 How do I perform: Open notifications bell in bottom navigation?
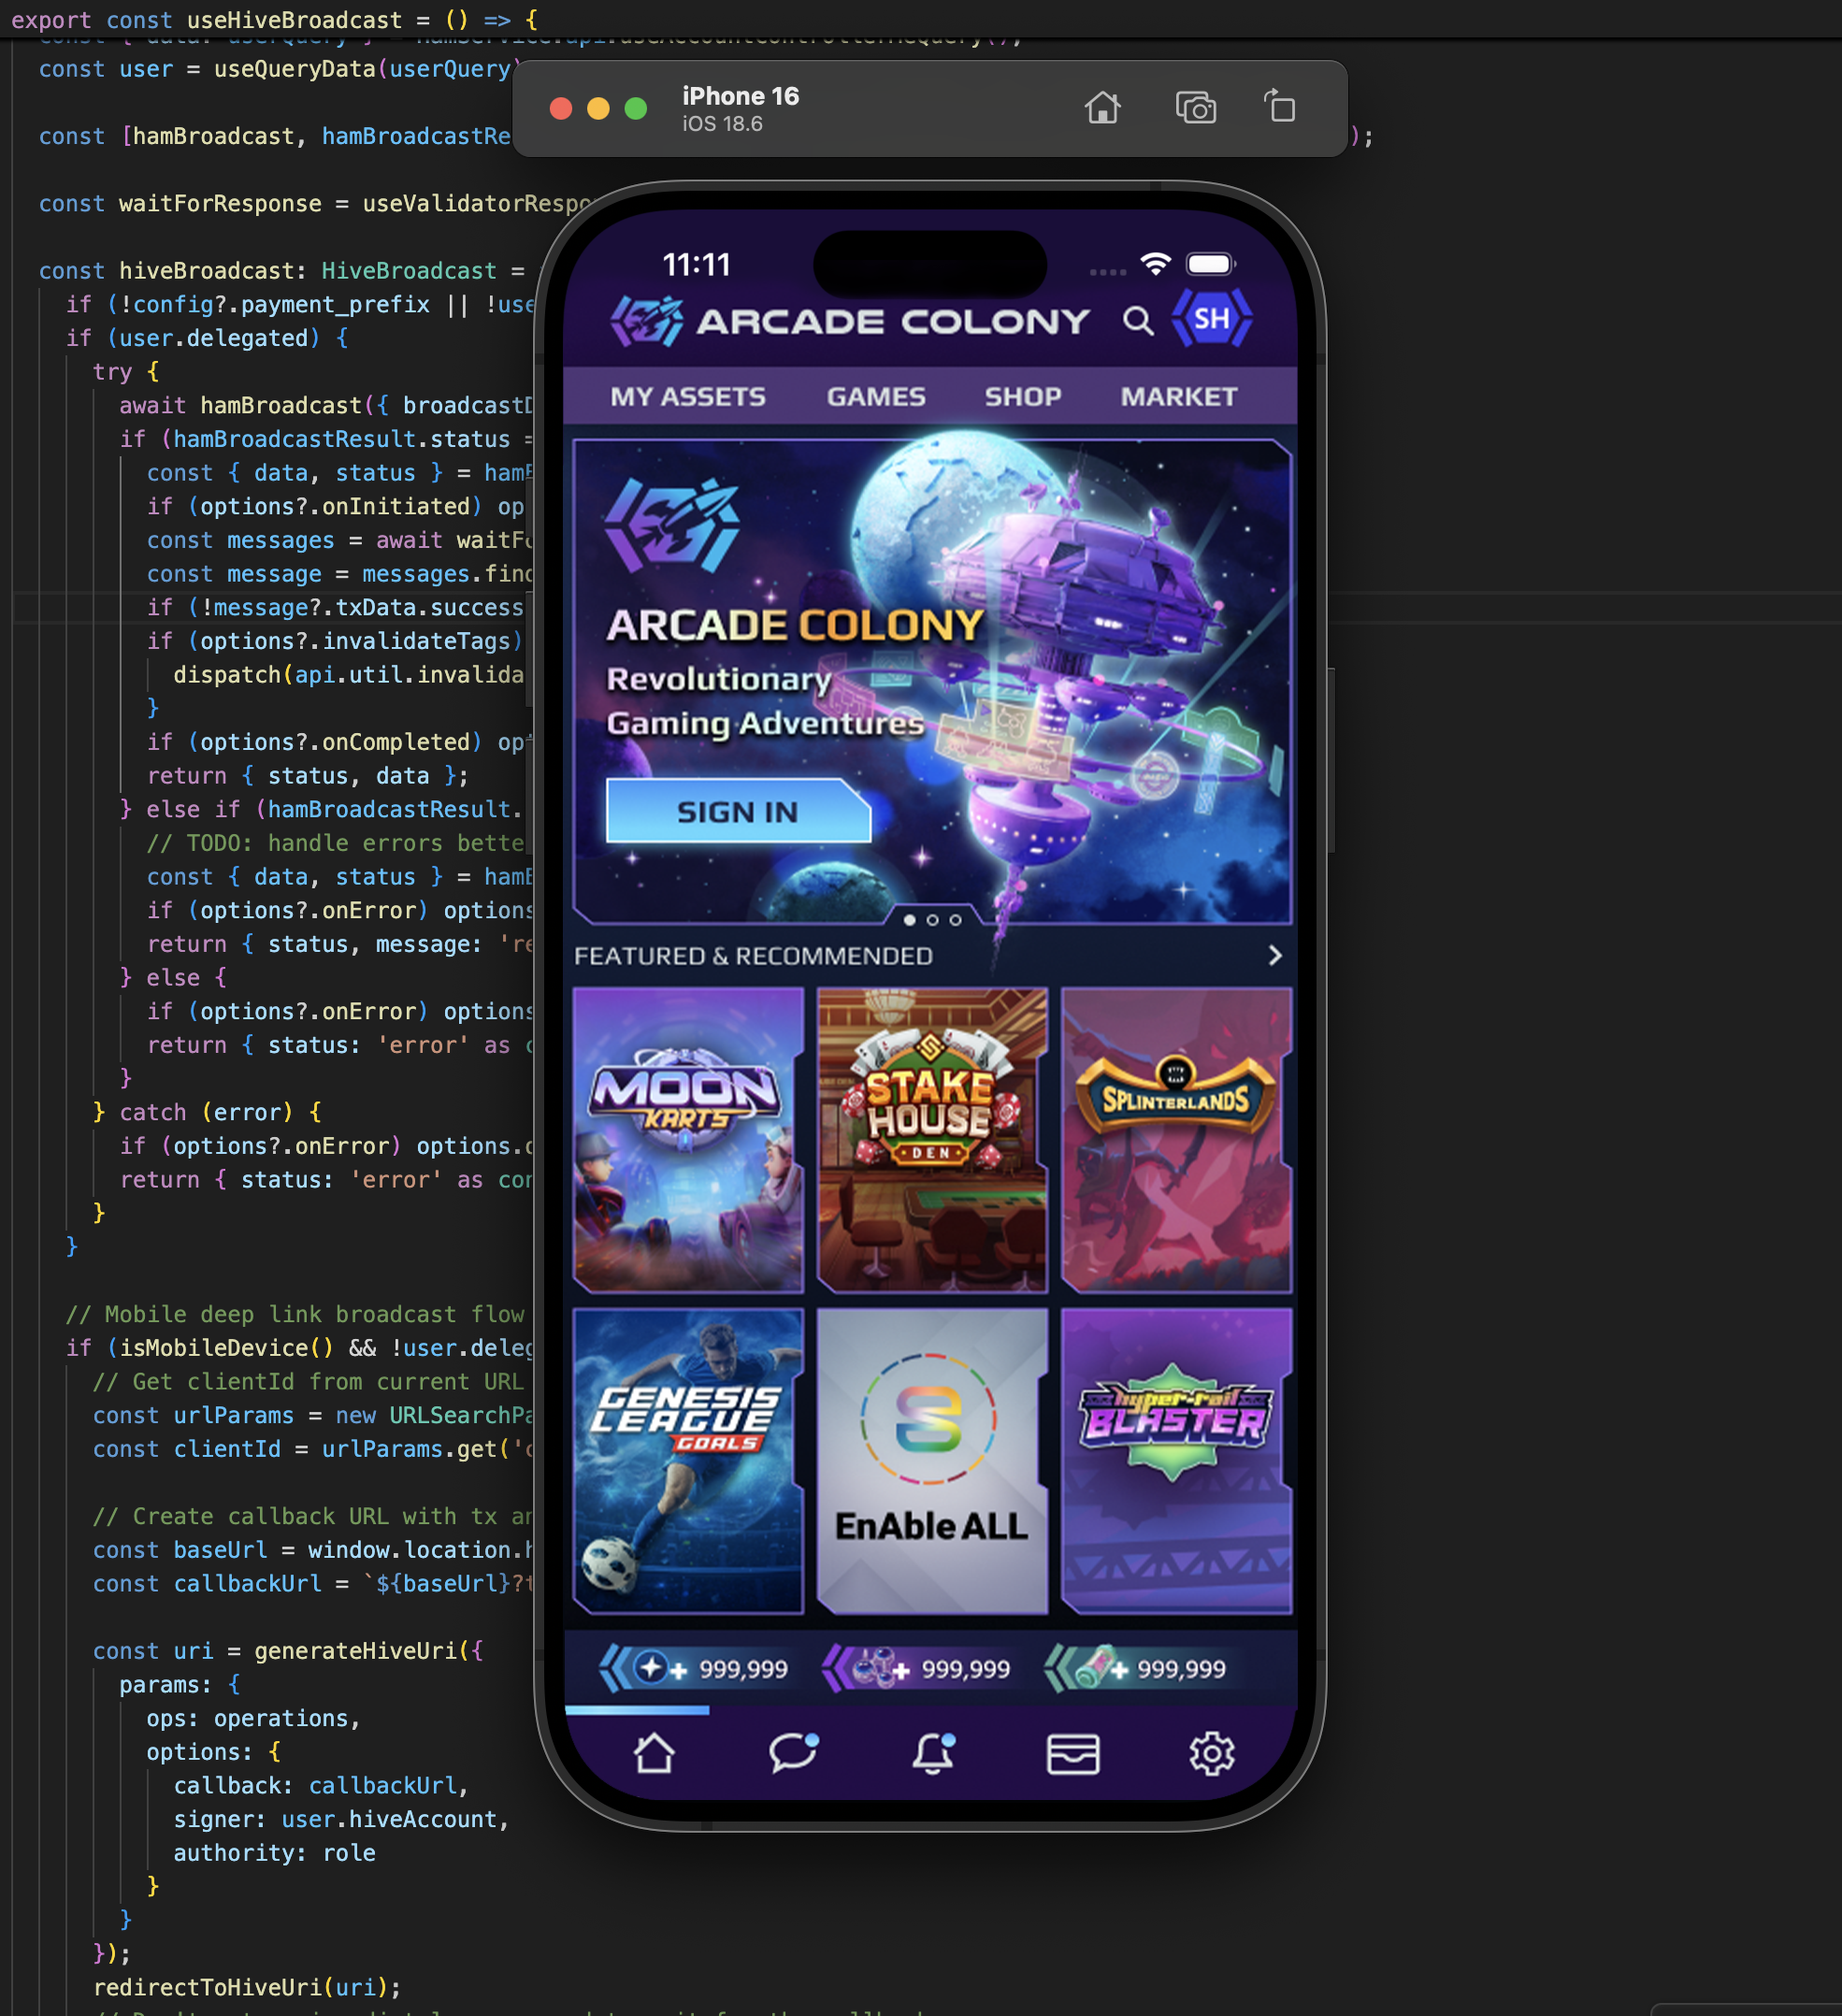coord(933,1753)
